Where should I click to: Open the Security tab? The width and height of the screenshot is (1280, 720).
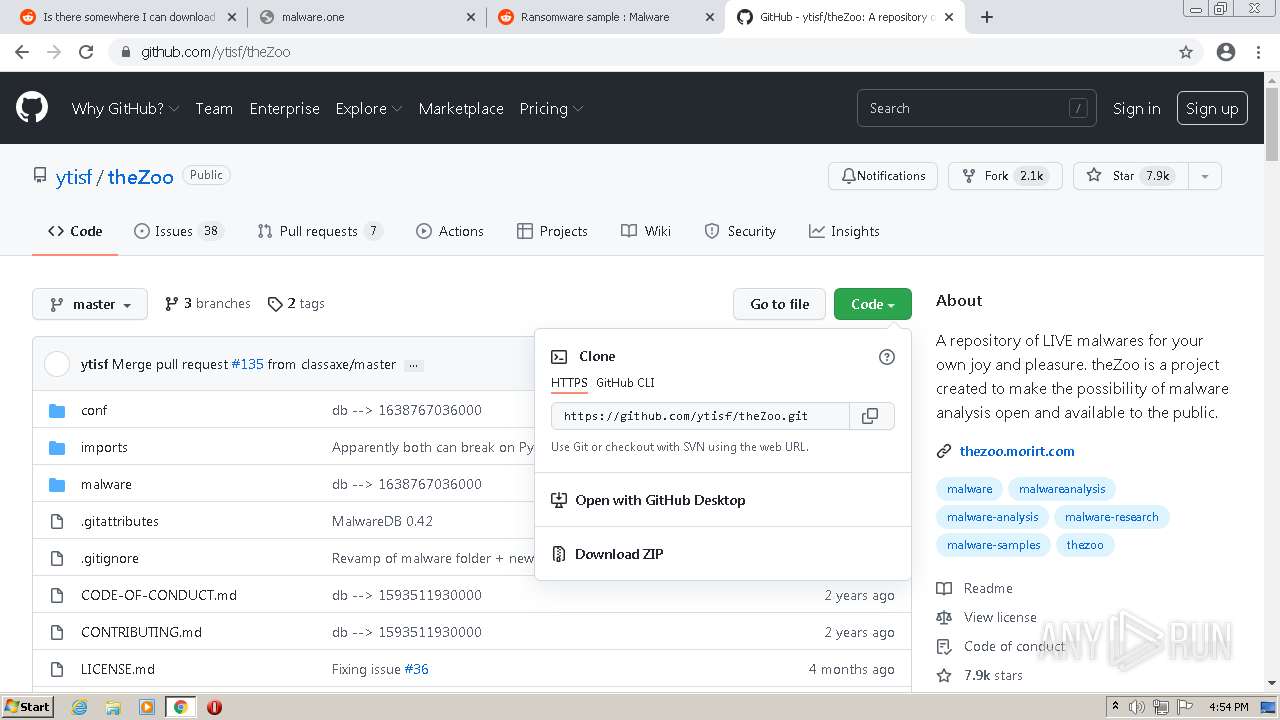click(x=740, y=231)
